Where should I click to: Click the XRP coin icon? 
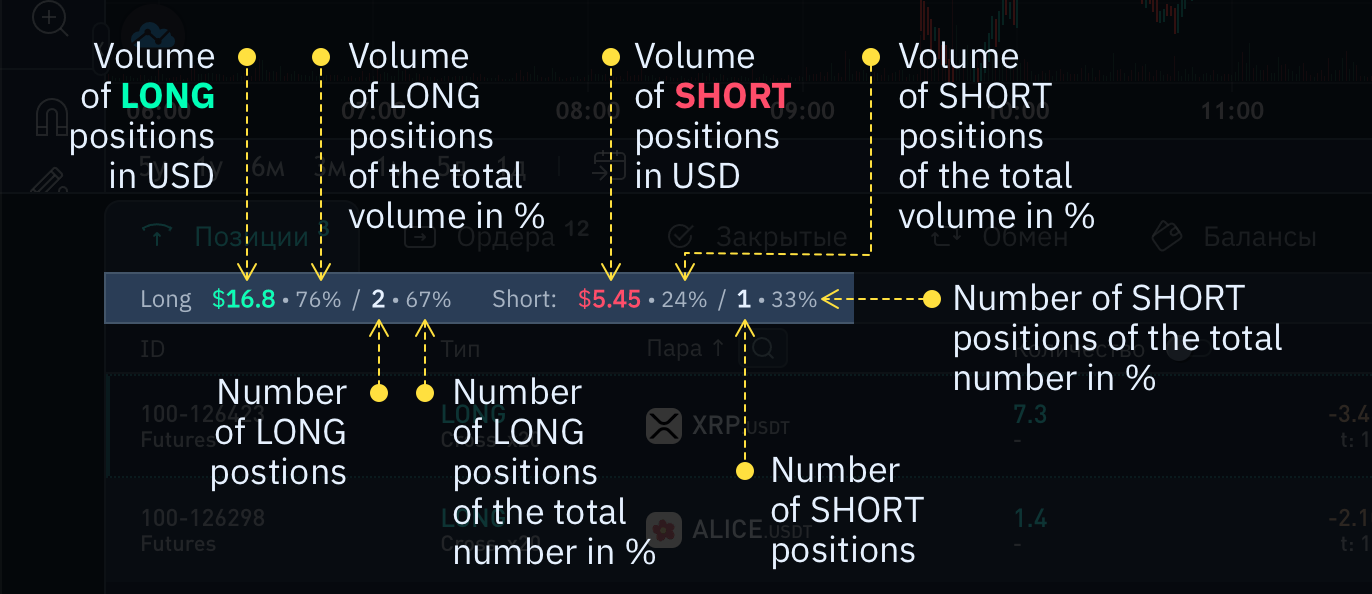click(664, 426)
